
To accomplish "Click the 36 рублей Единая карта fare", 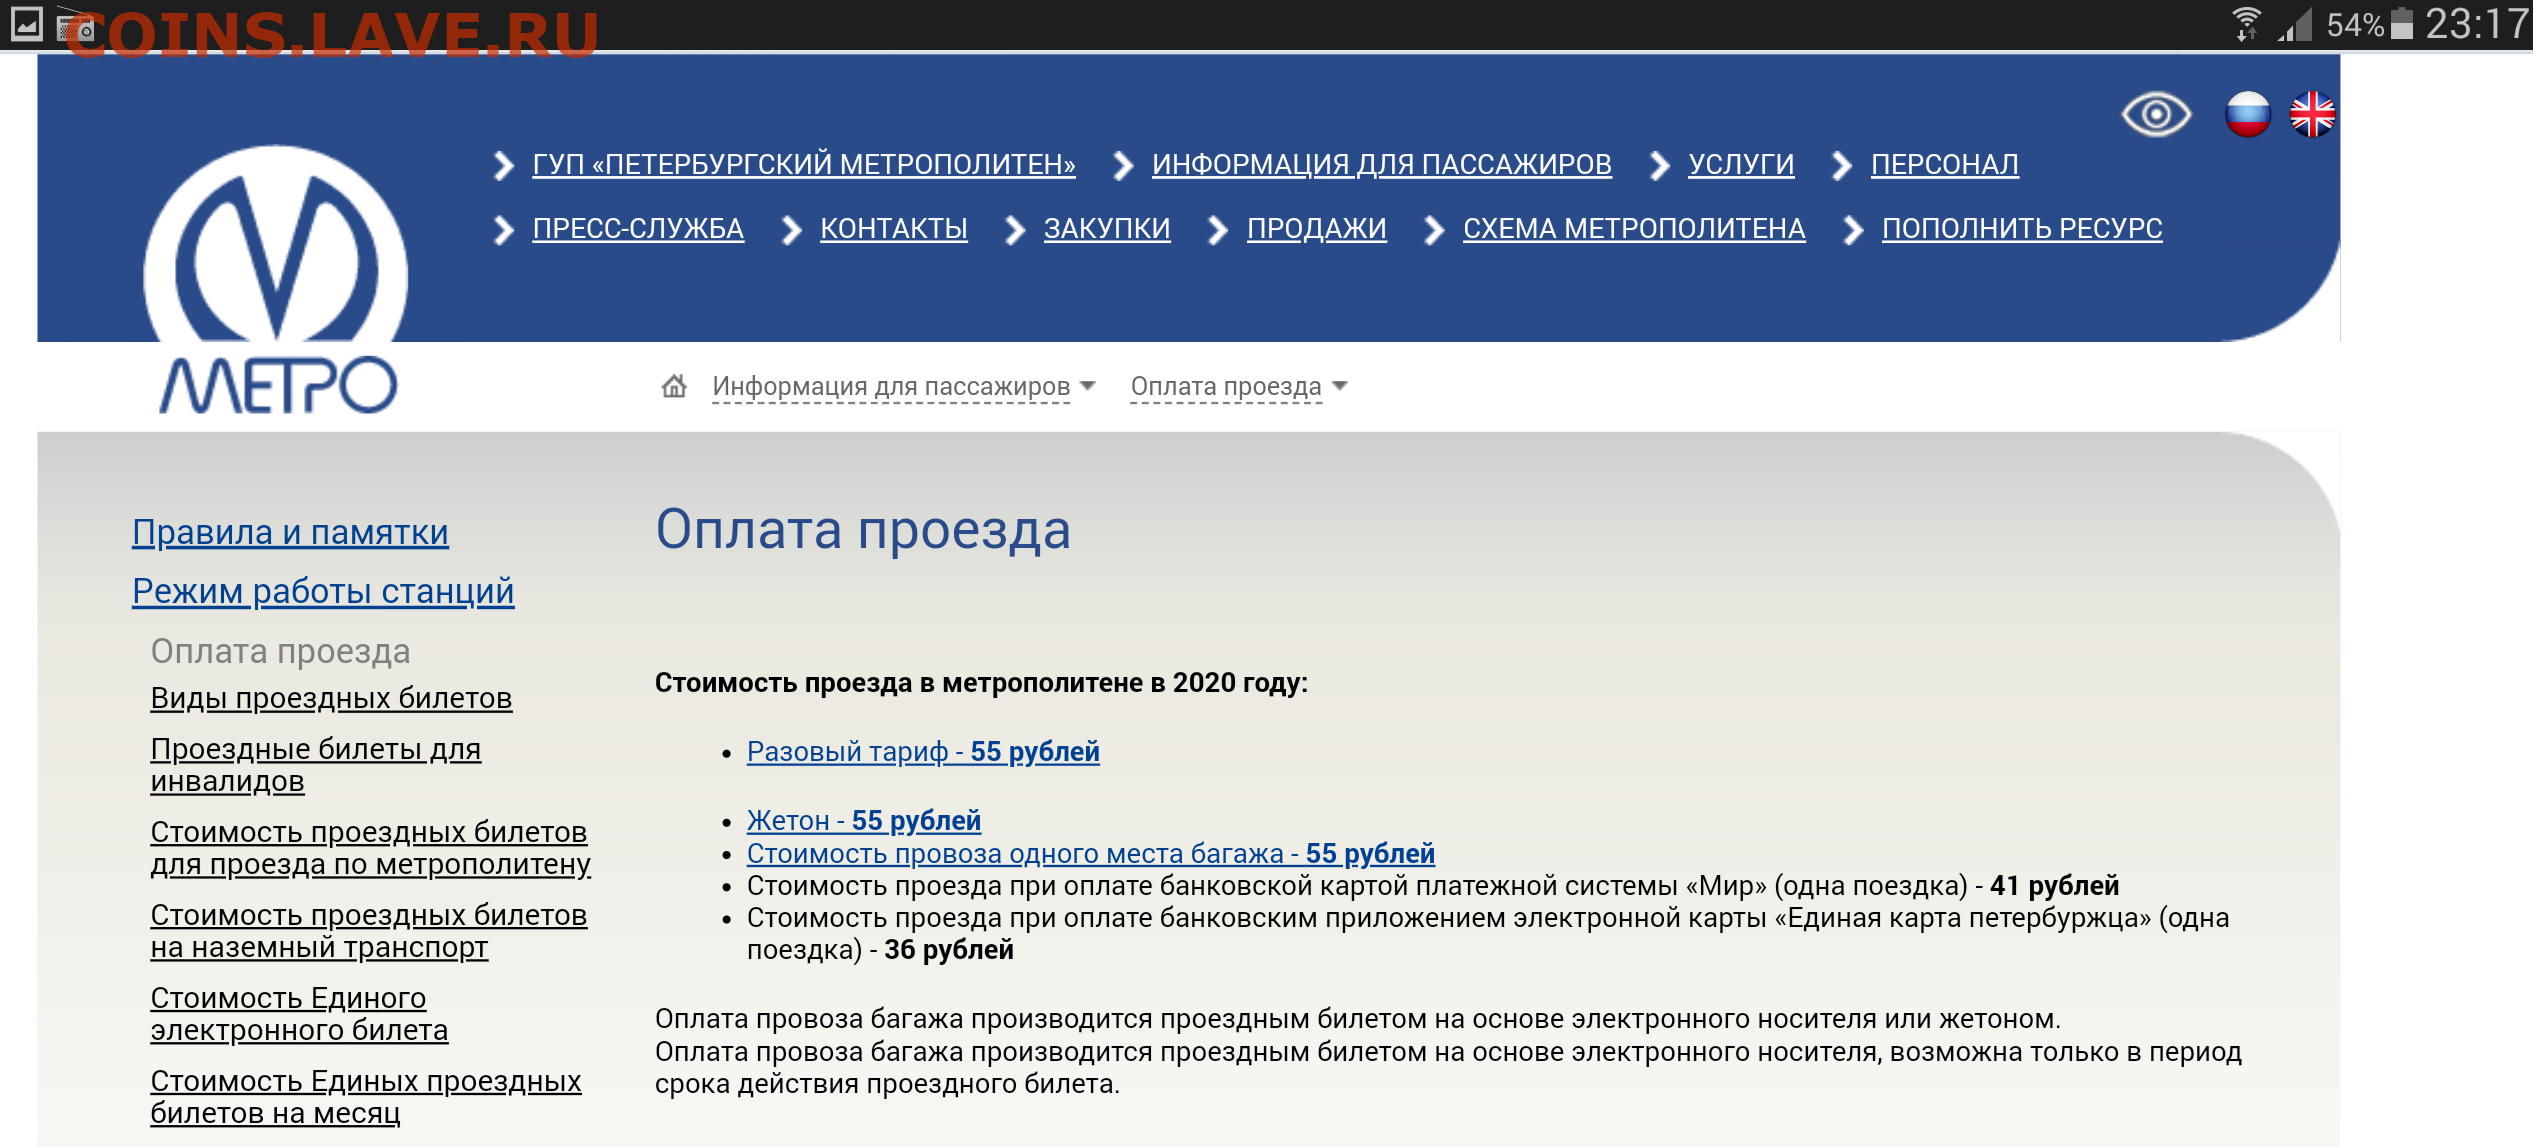I will (x=949, y=950).
